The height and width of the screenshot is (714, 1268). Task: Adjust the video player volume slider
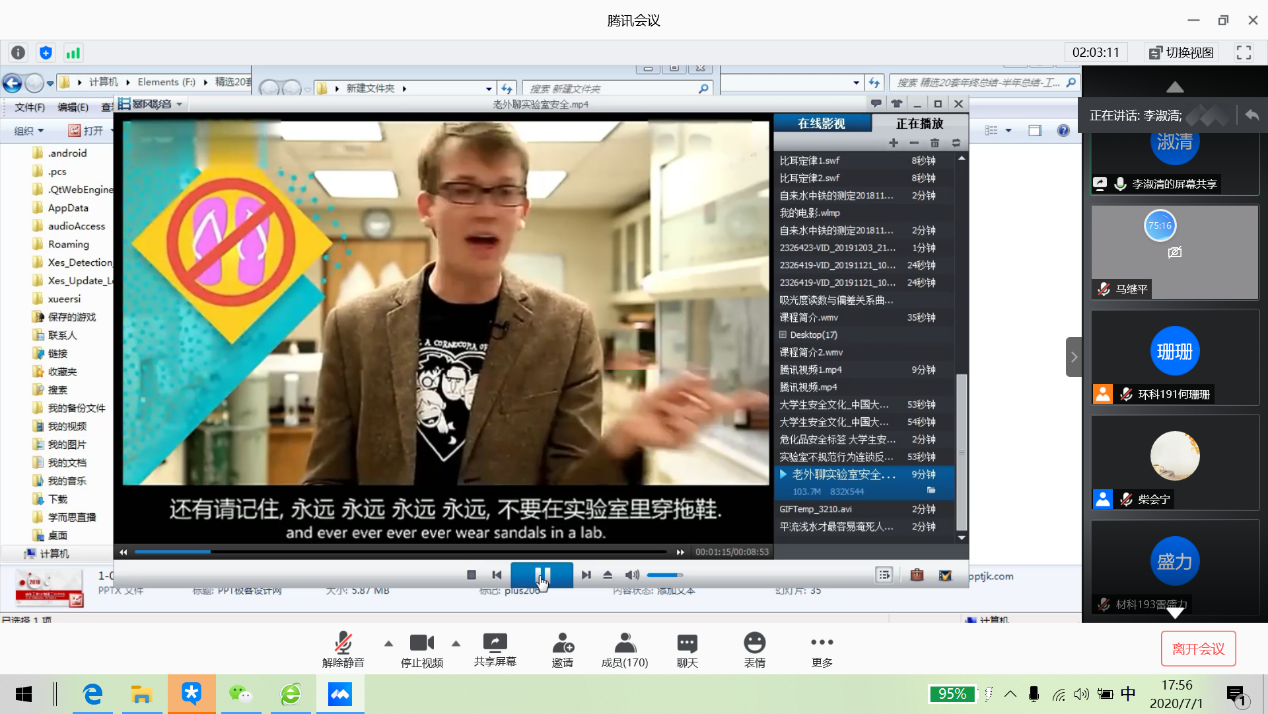coord(664,575)
